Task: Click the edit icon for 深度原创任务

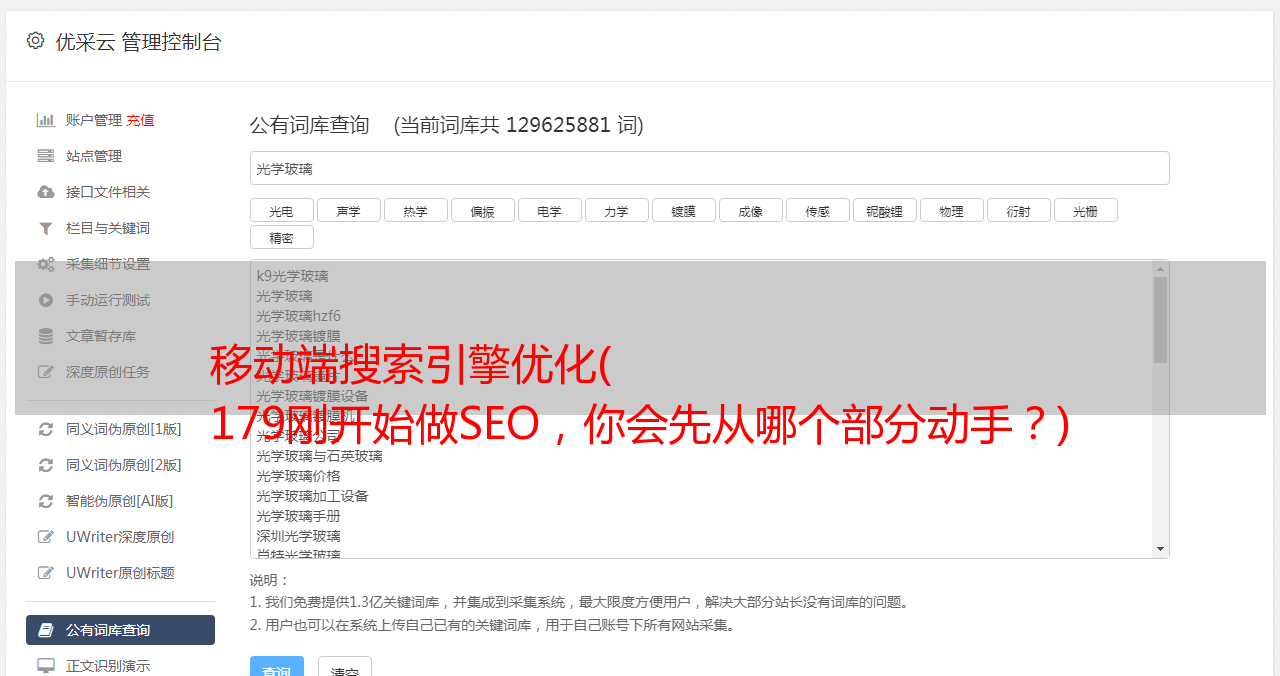Action: click(45, 372)
